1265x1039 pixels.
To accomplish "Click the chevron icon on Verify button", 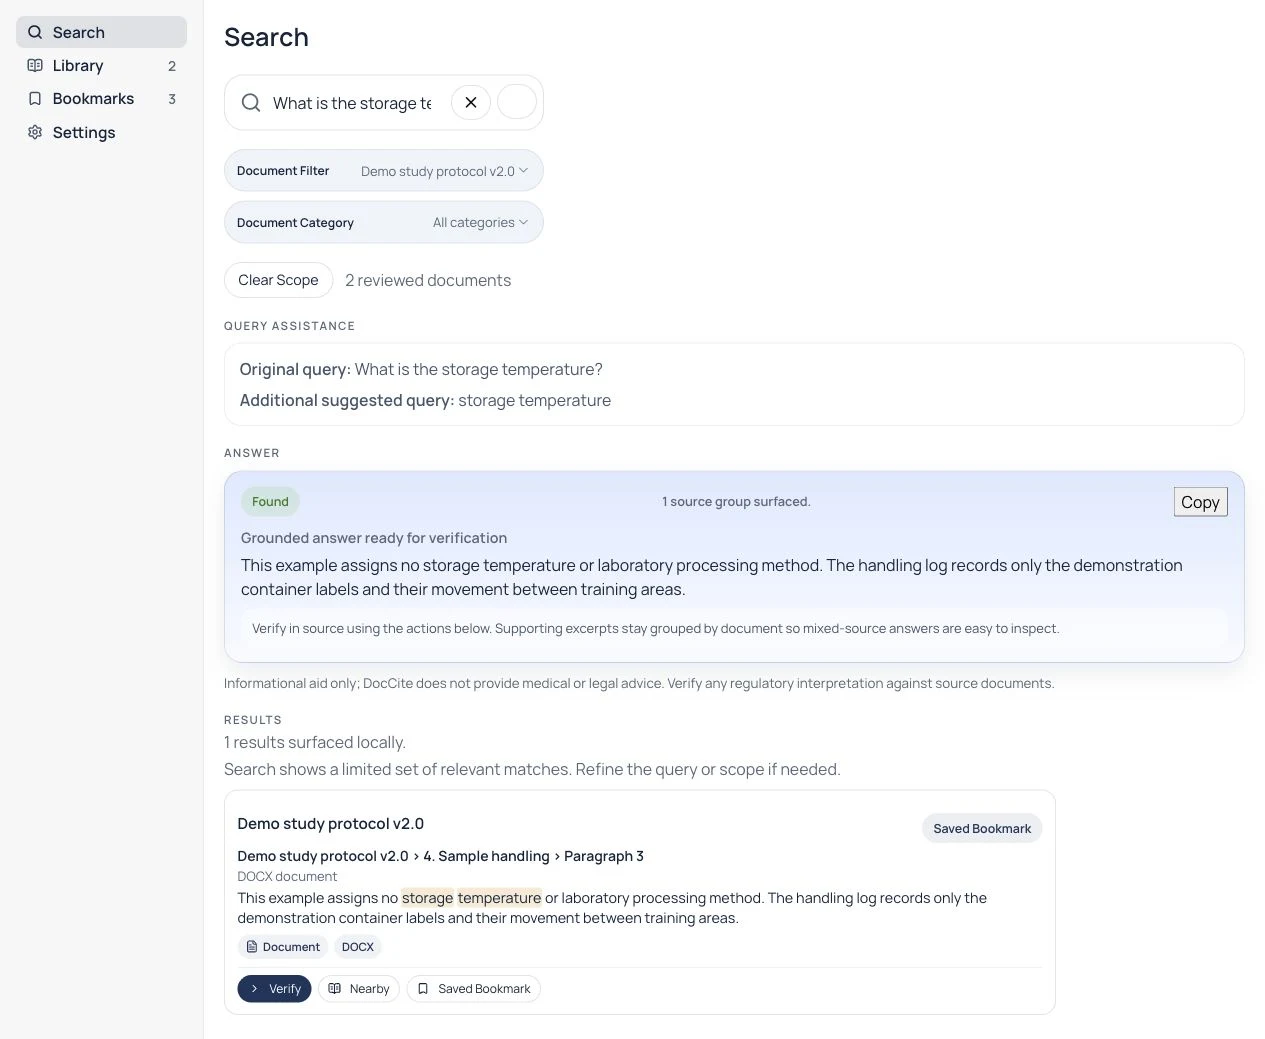I will 255,989.
